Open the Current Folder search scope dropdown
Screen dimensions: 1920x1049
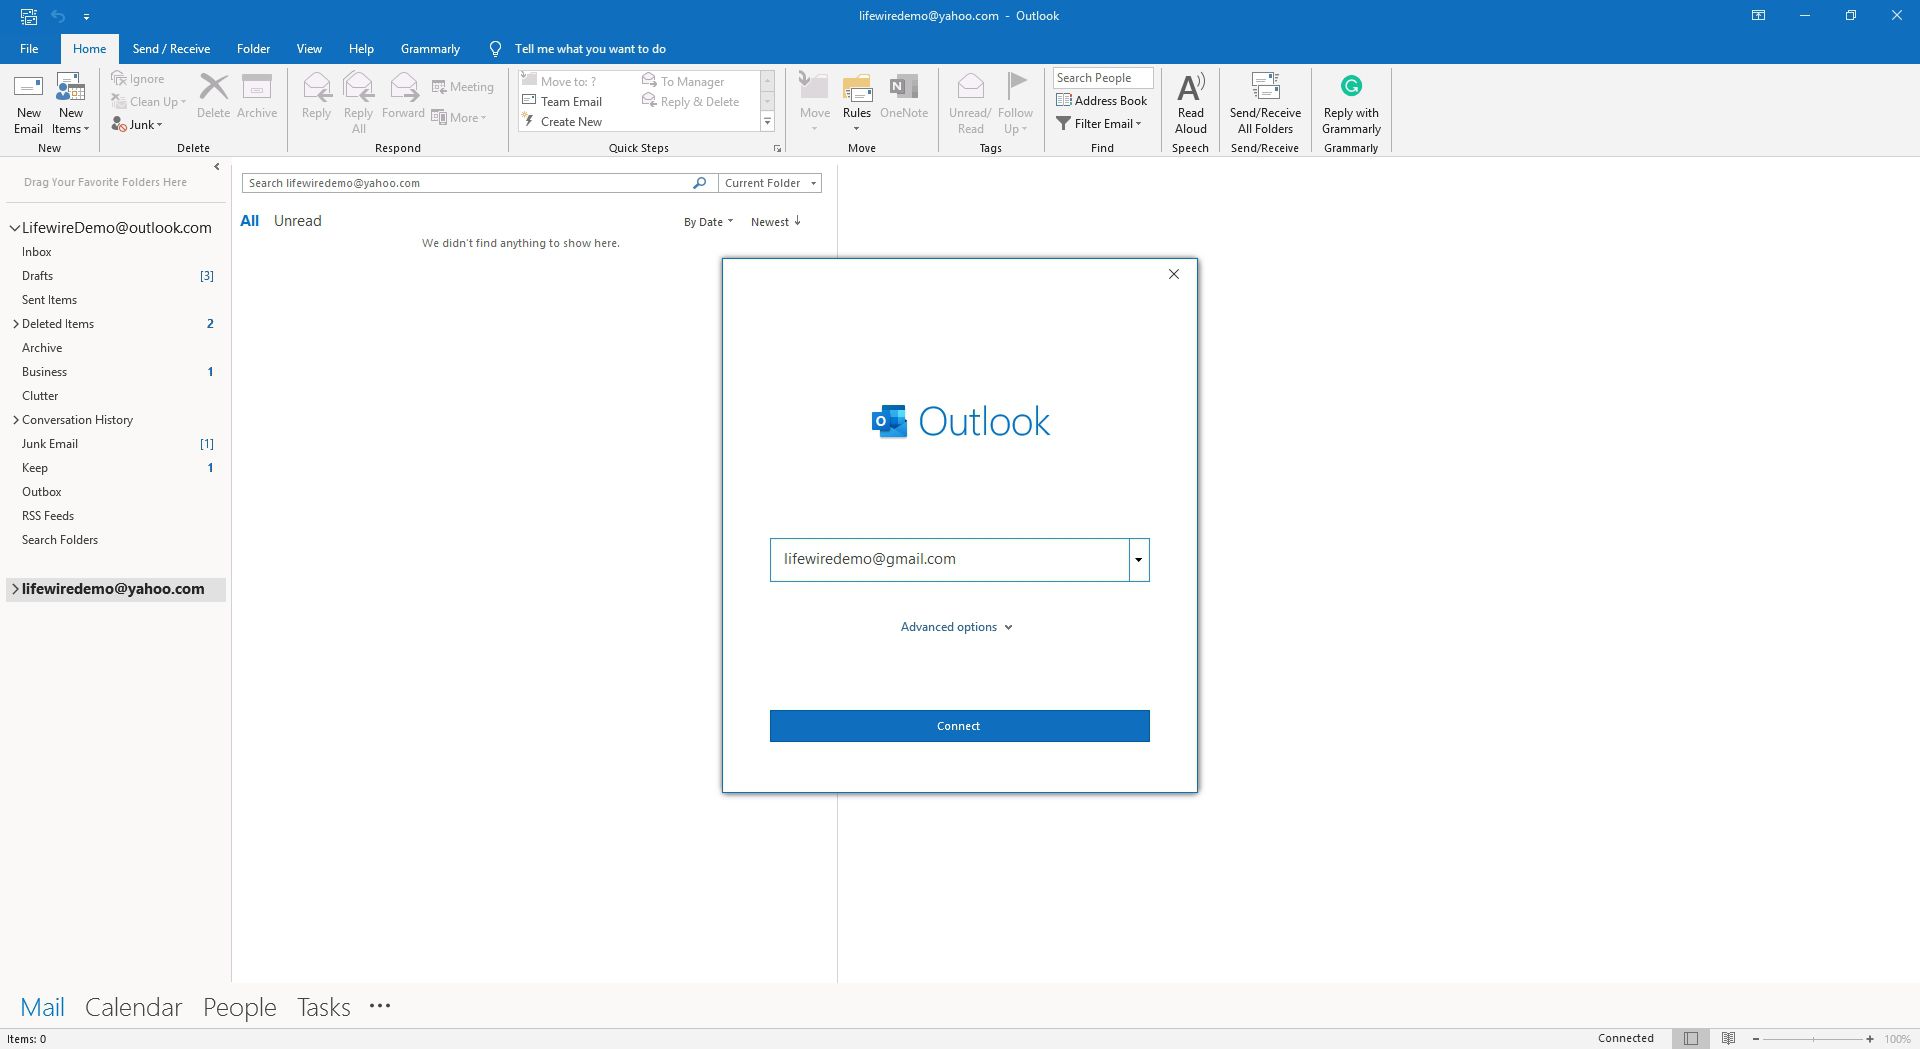[770, 183]
